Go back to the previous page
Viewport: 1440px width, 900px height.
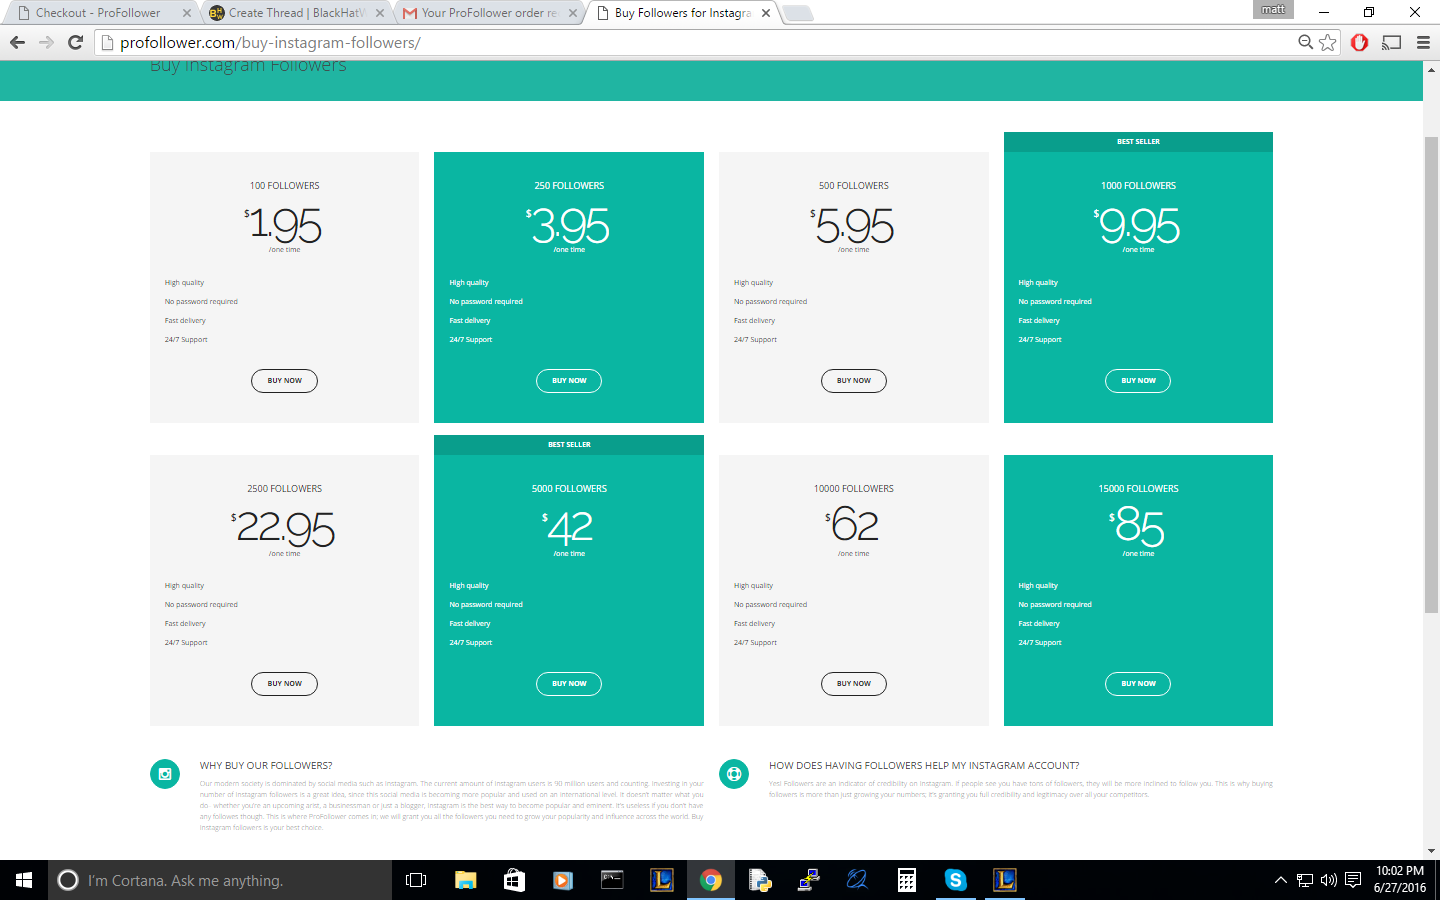pyautogui.click(x=17, y=42)
